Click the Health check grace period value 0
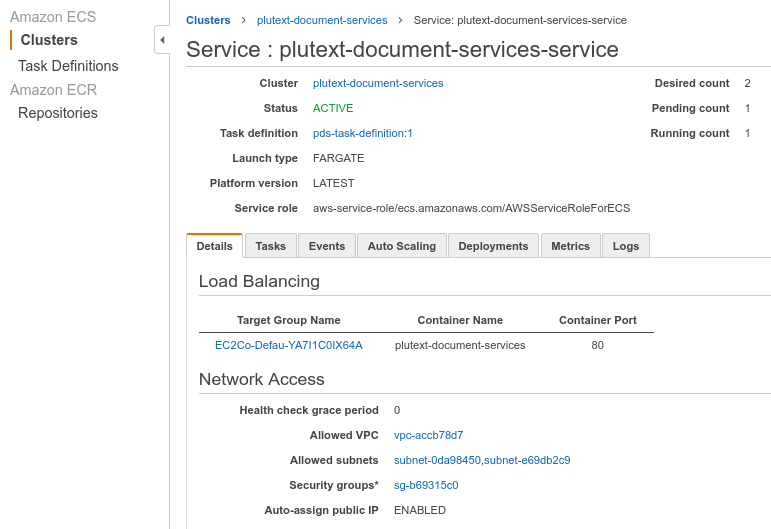Screen dimensions: 771x529 [397, 410]
